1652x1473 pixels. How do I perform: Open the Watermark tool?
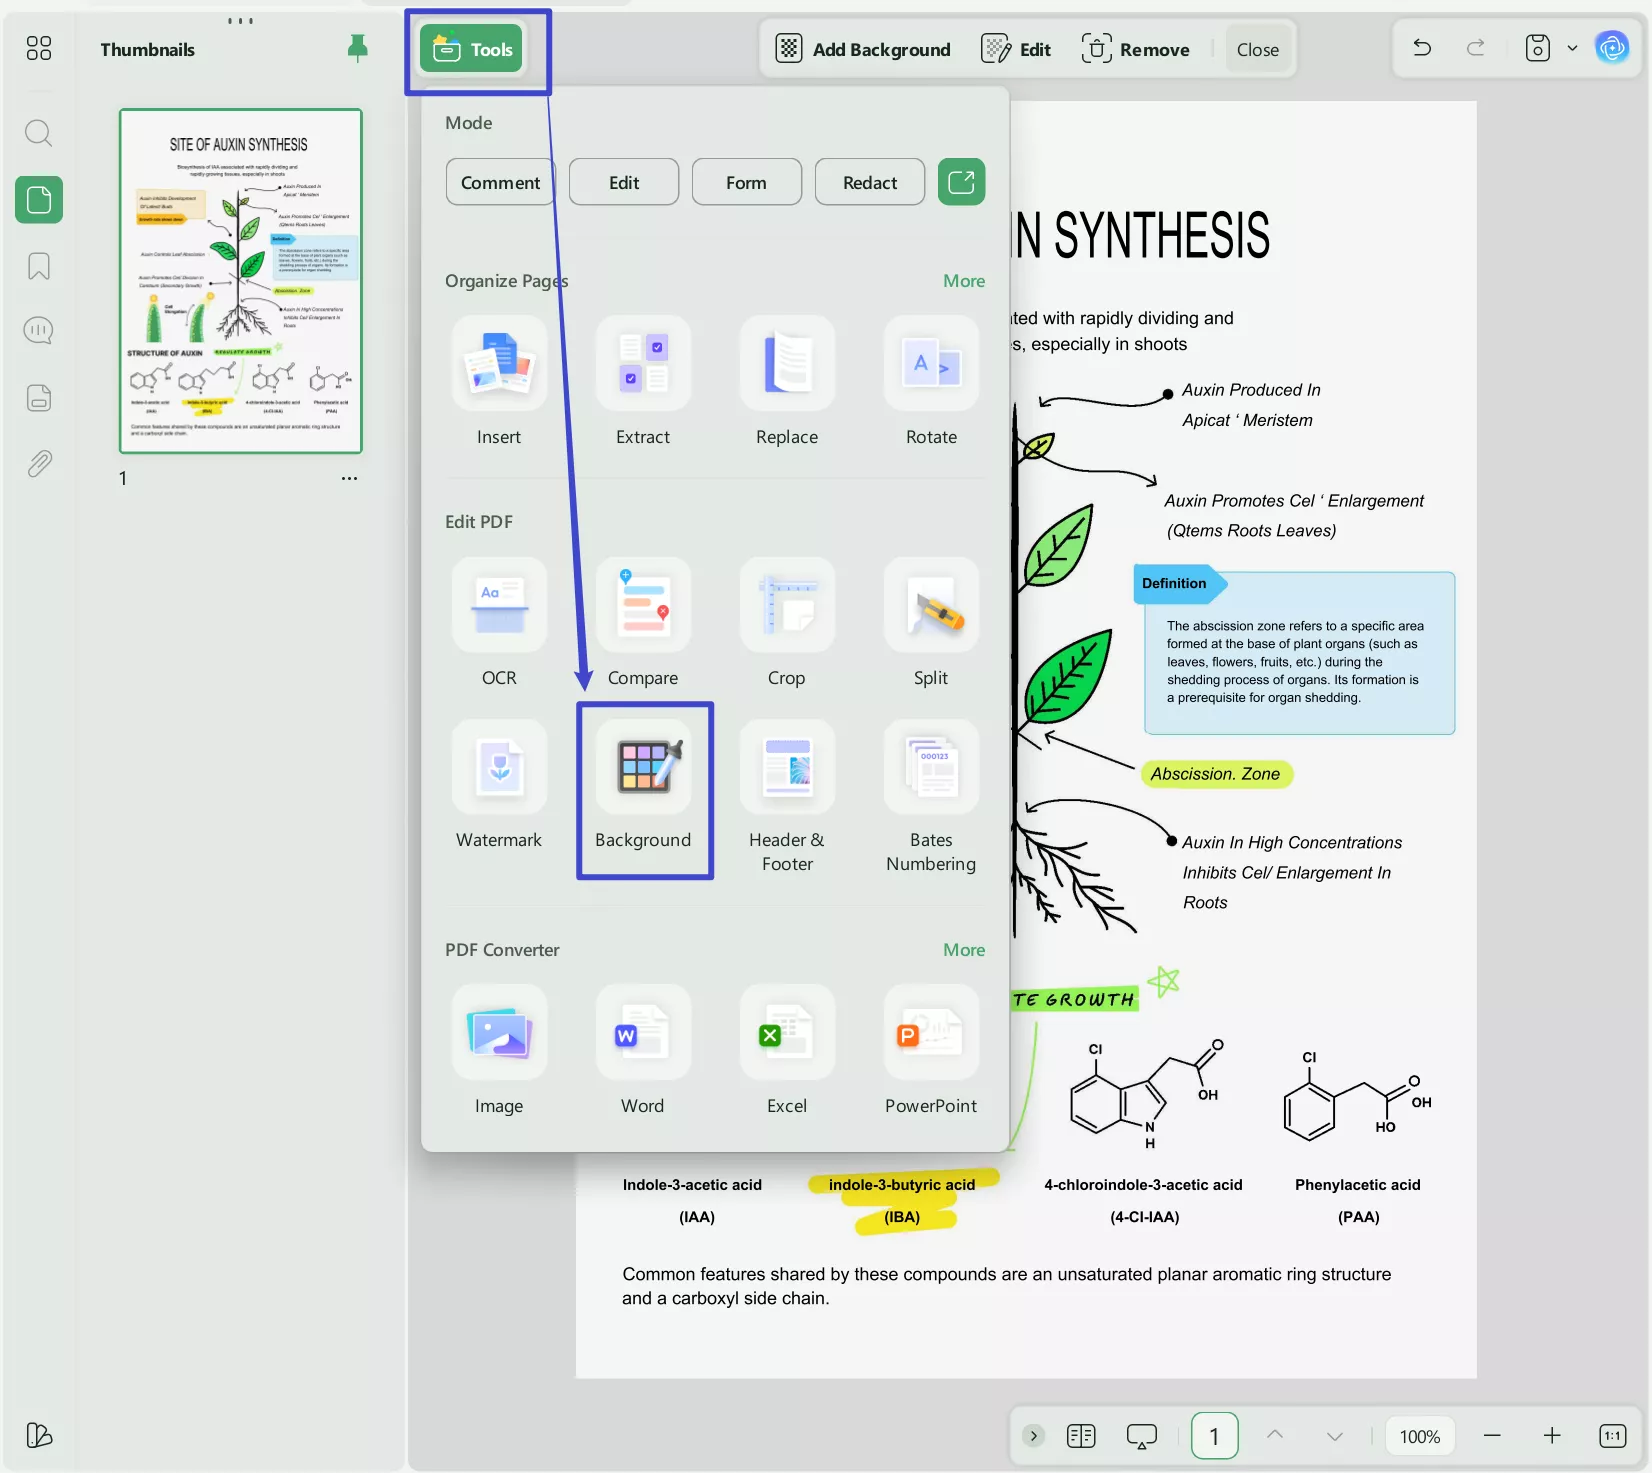click(x=499, y=768)
